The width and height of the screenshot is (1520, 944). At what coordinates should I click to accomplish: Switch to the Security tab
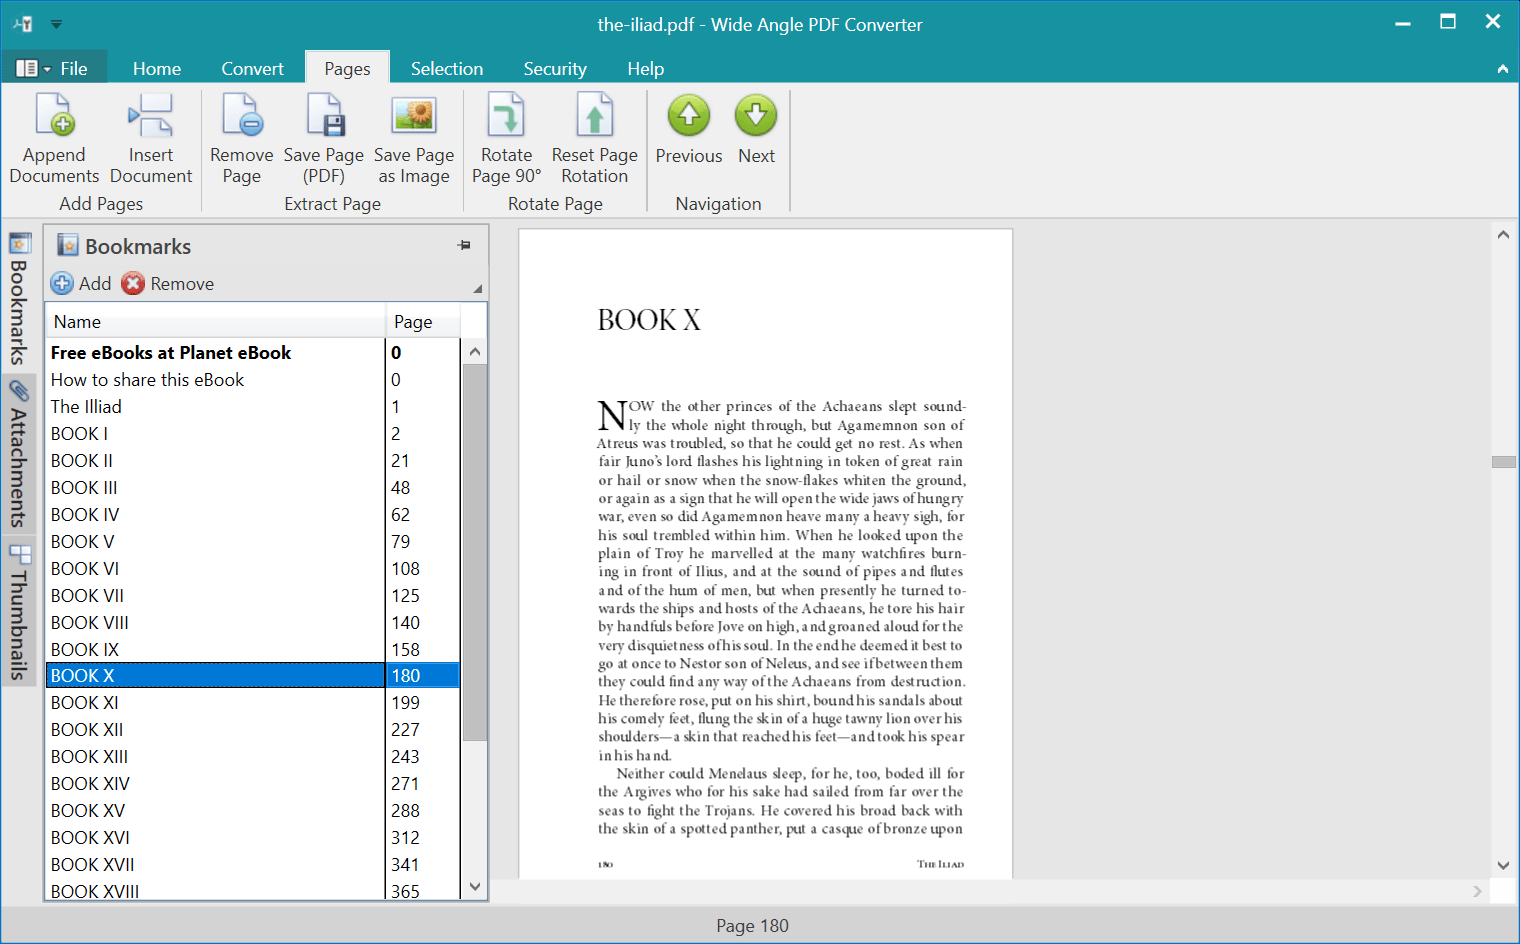[x=555, y=68]
